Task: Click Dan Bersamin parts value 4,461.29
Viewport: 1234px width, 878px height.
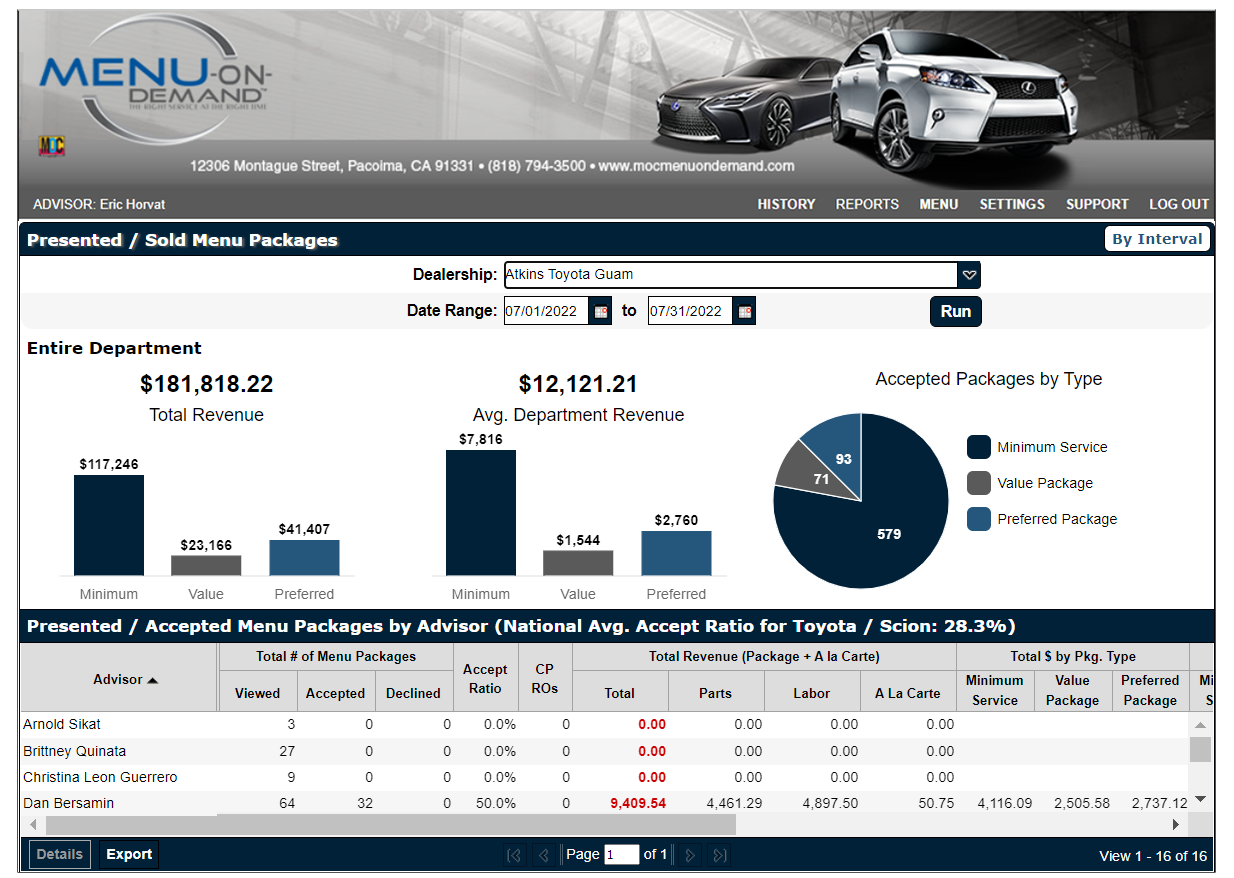Action: [734, 803]
